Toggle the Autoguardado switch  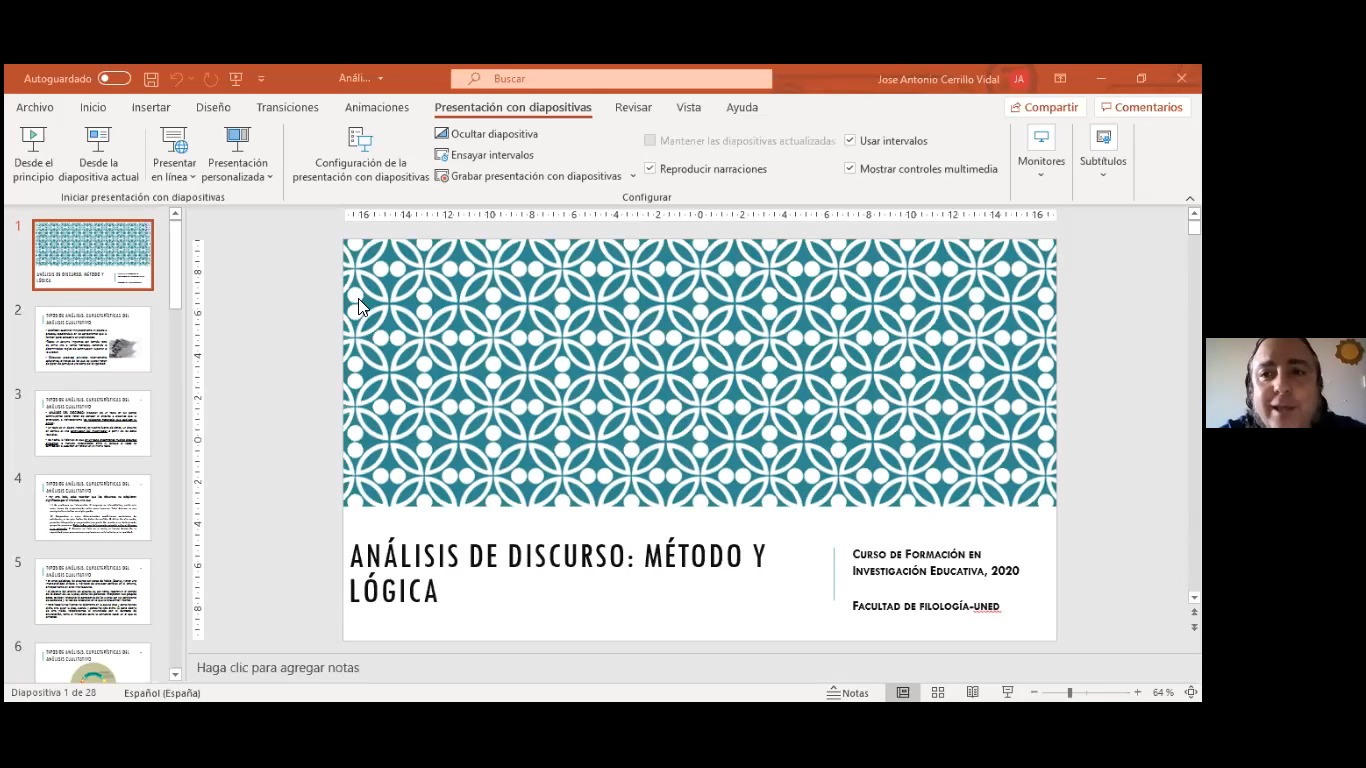(114, 79)
